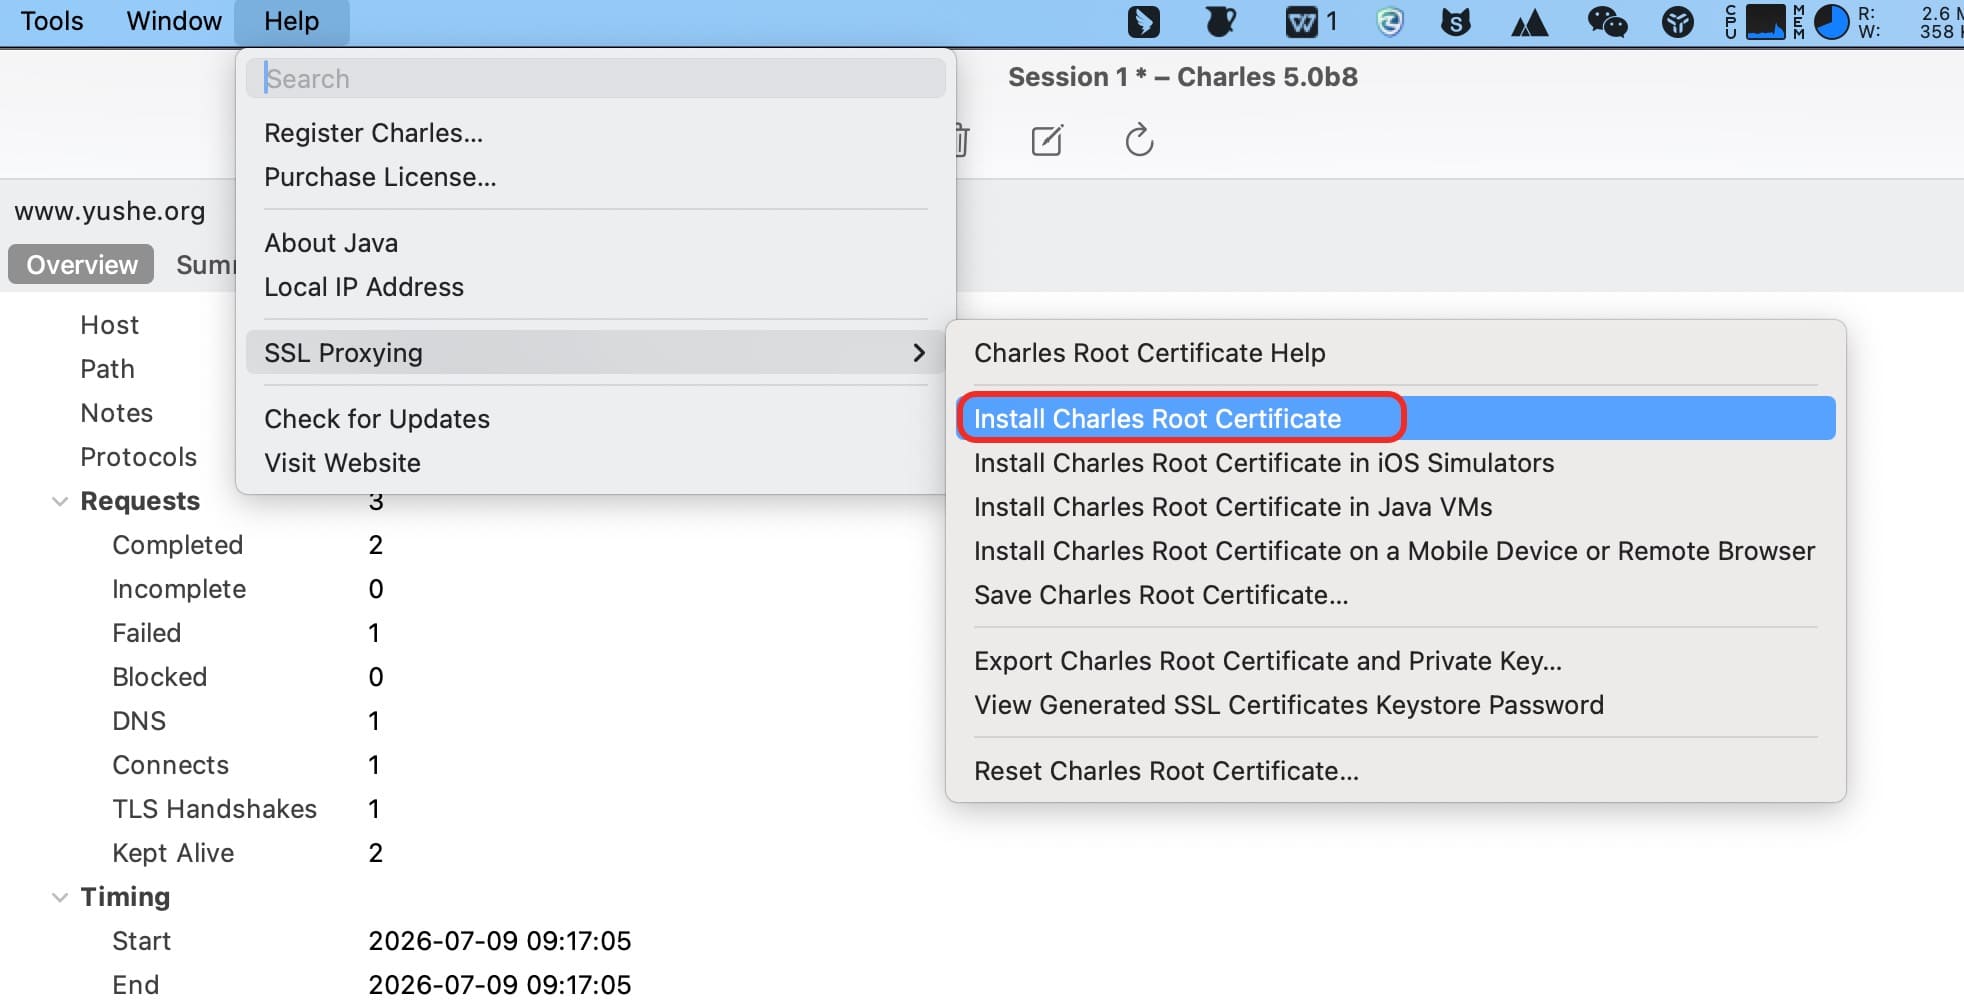1964x1008 pixels.
Task: Click the compose pencil toolbar icon
Action: (1046, 141)
